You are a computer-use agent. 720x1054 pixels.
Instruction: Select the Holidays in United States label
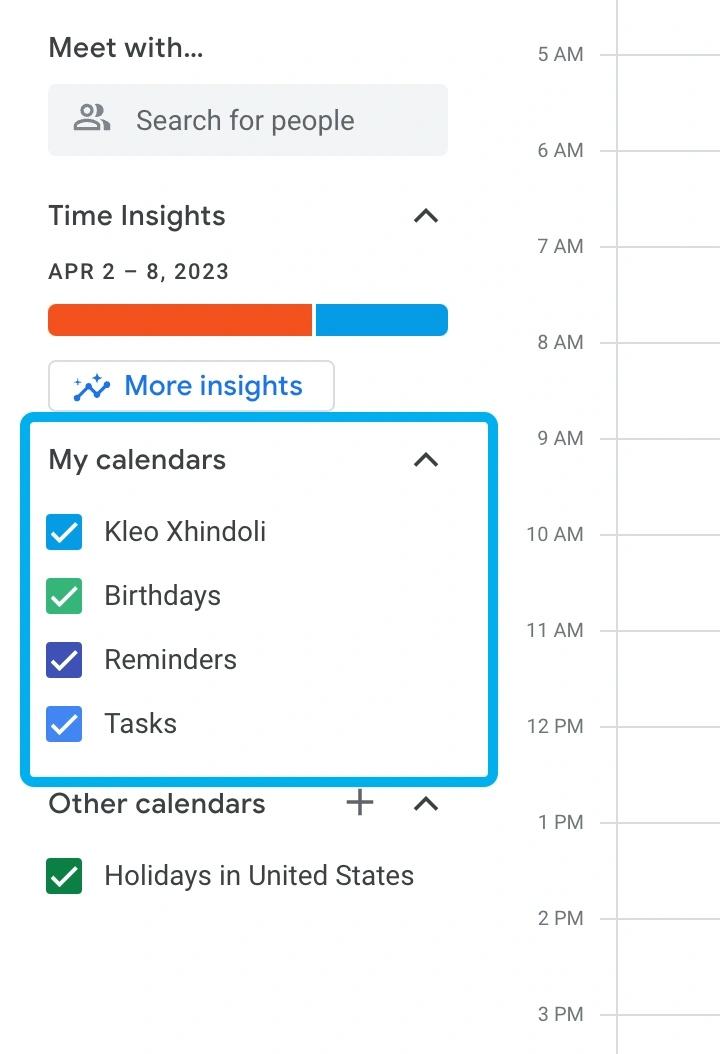pos(259,876)
